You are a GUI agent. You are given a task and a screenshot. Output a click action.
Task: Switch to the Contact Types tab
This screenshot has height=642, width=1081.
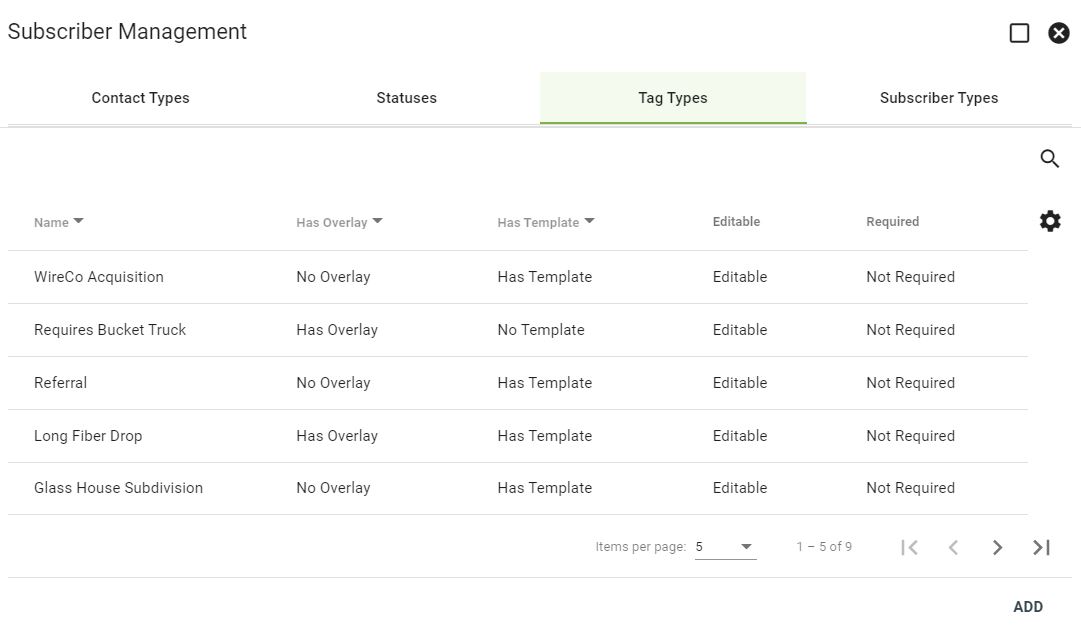point(141,98)
